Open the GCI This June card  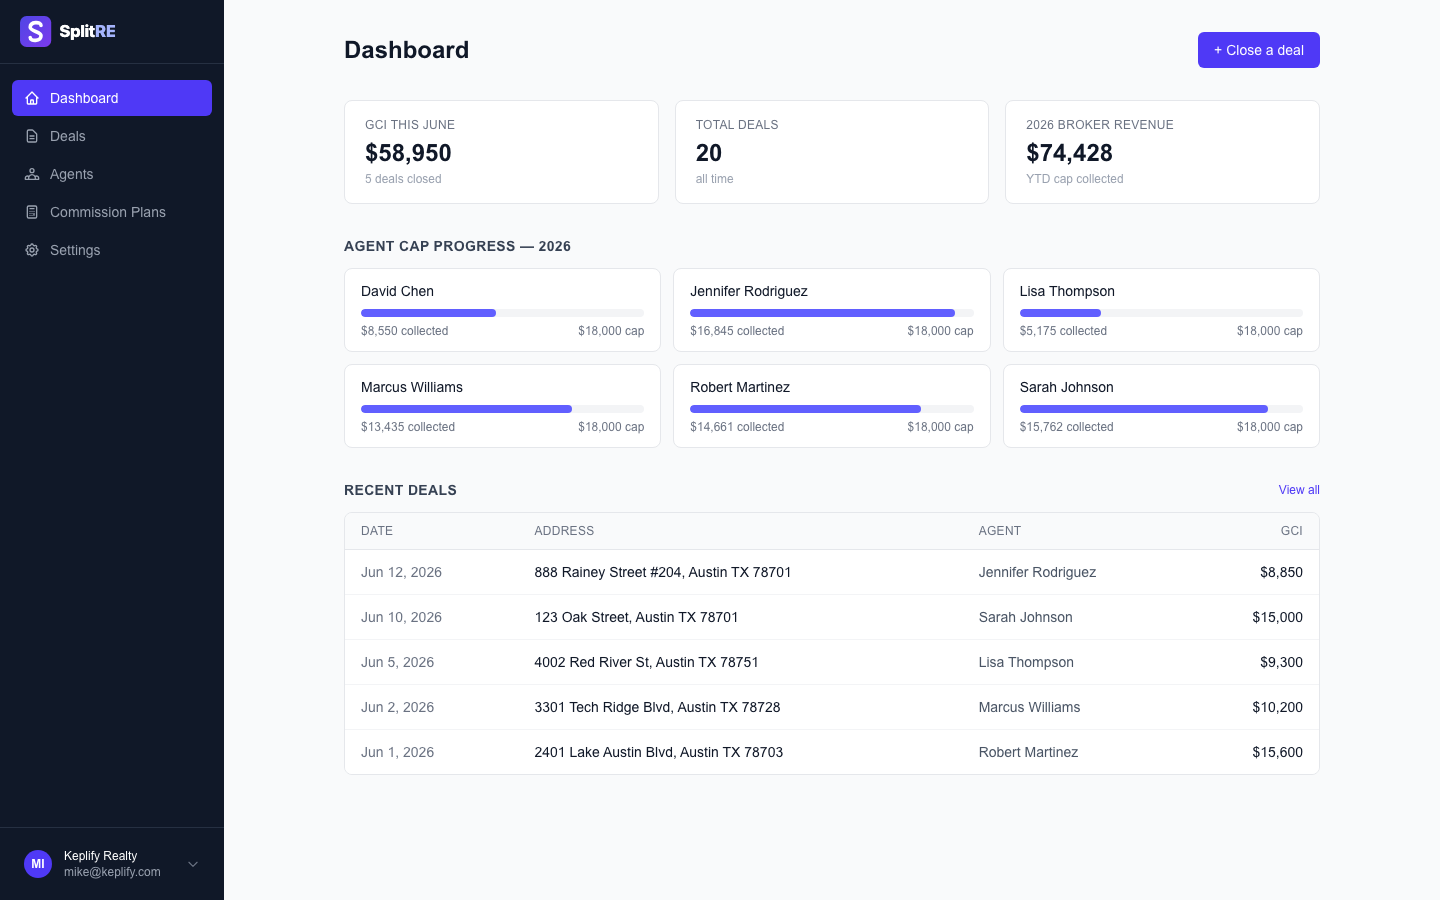(x=501, y=152)
